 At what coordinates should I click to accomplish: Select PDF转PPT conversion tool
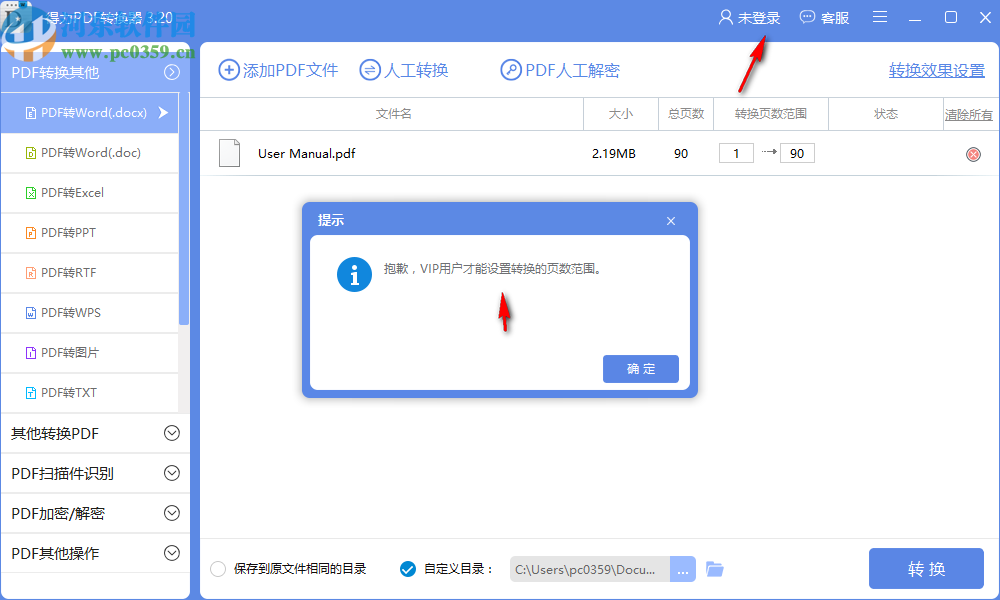(x=60, y=232)
